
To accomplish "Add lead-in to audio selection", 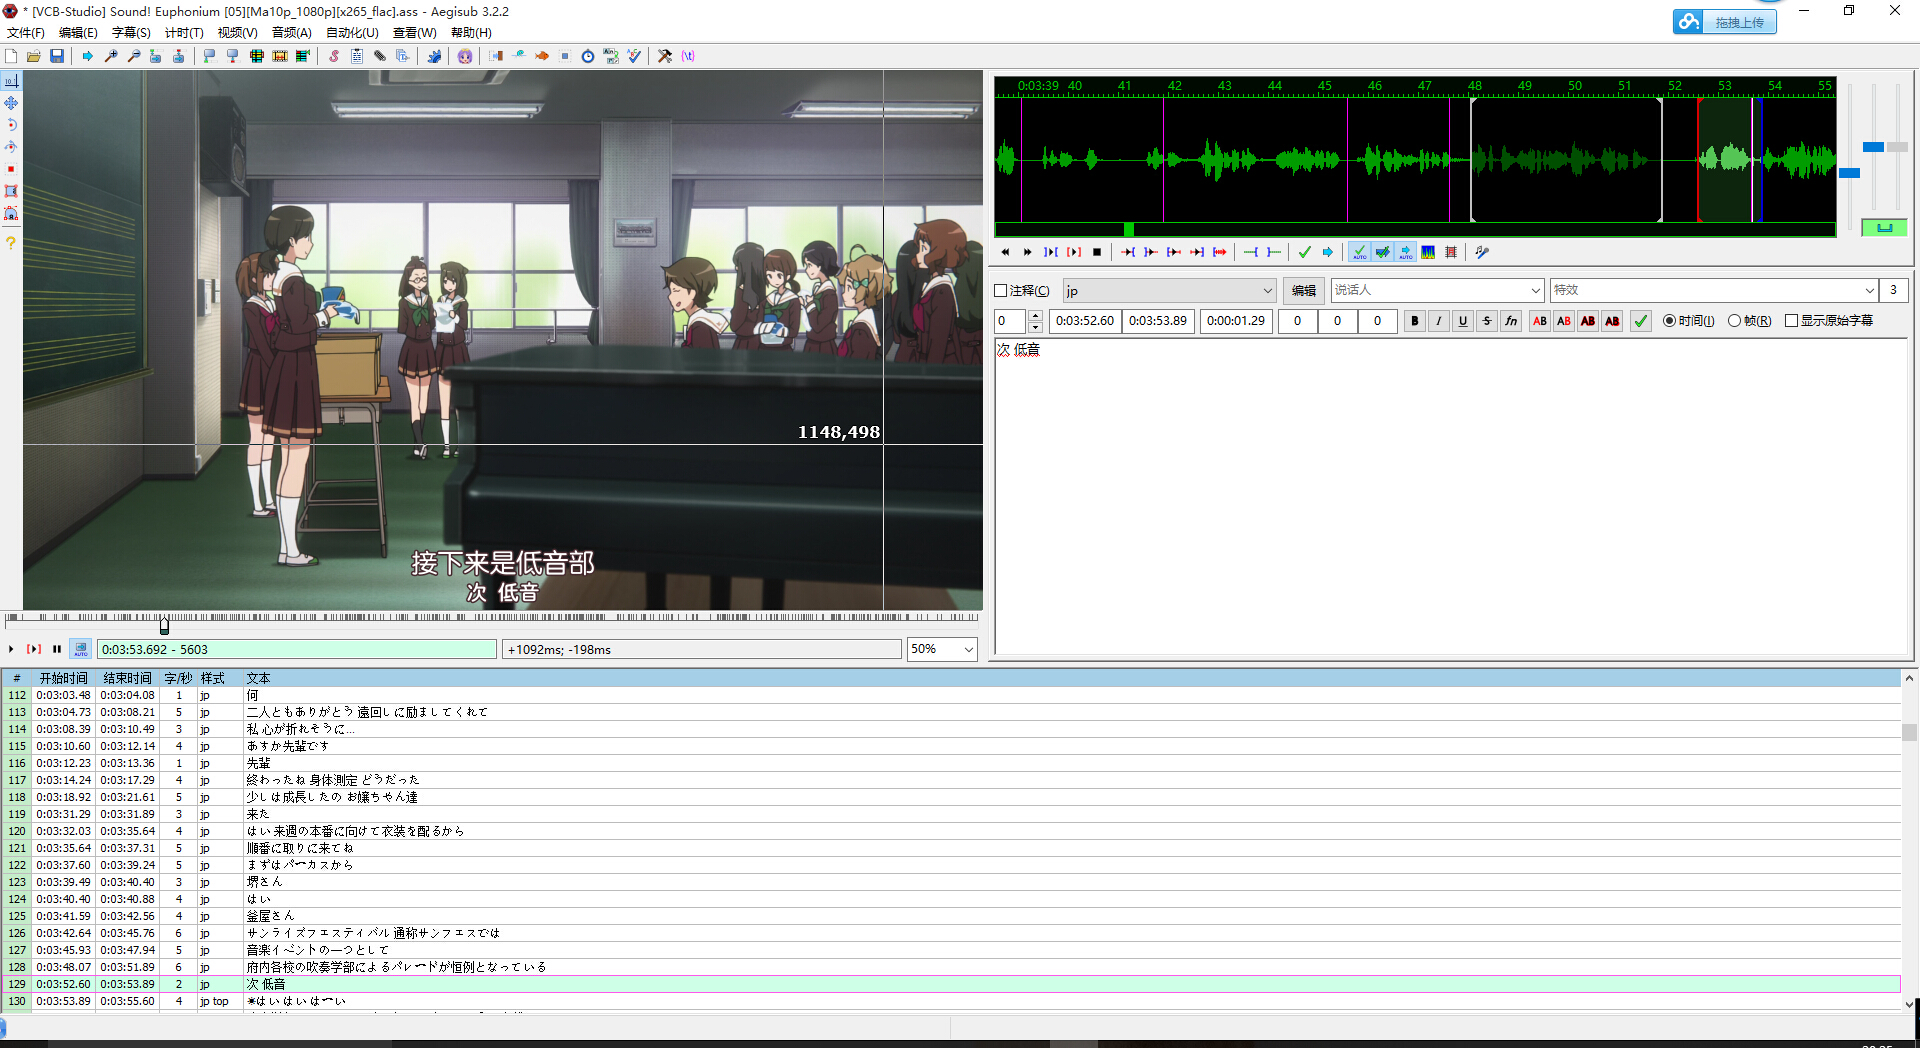I will (1251, 252).
